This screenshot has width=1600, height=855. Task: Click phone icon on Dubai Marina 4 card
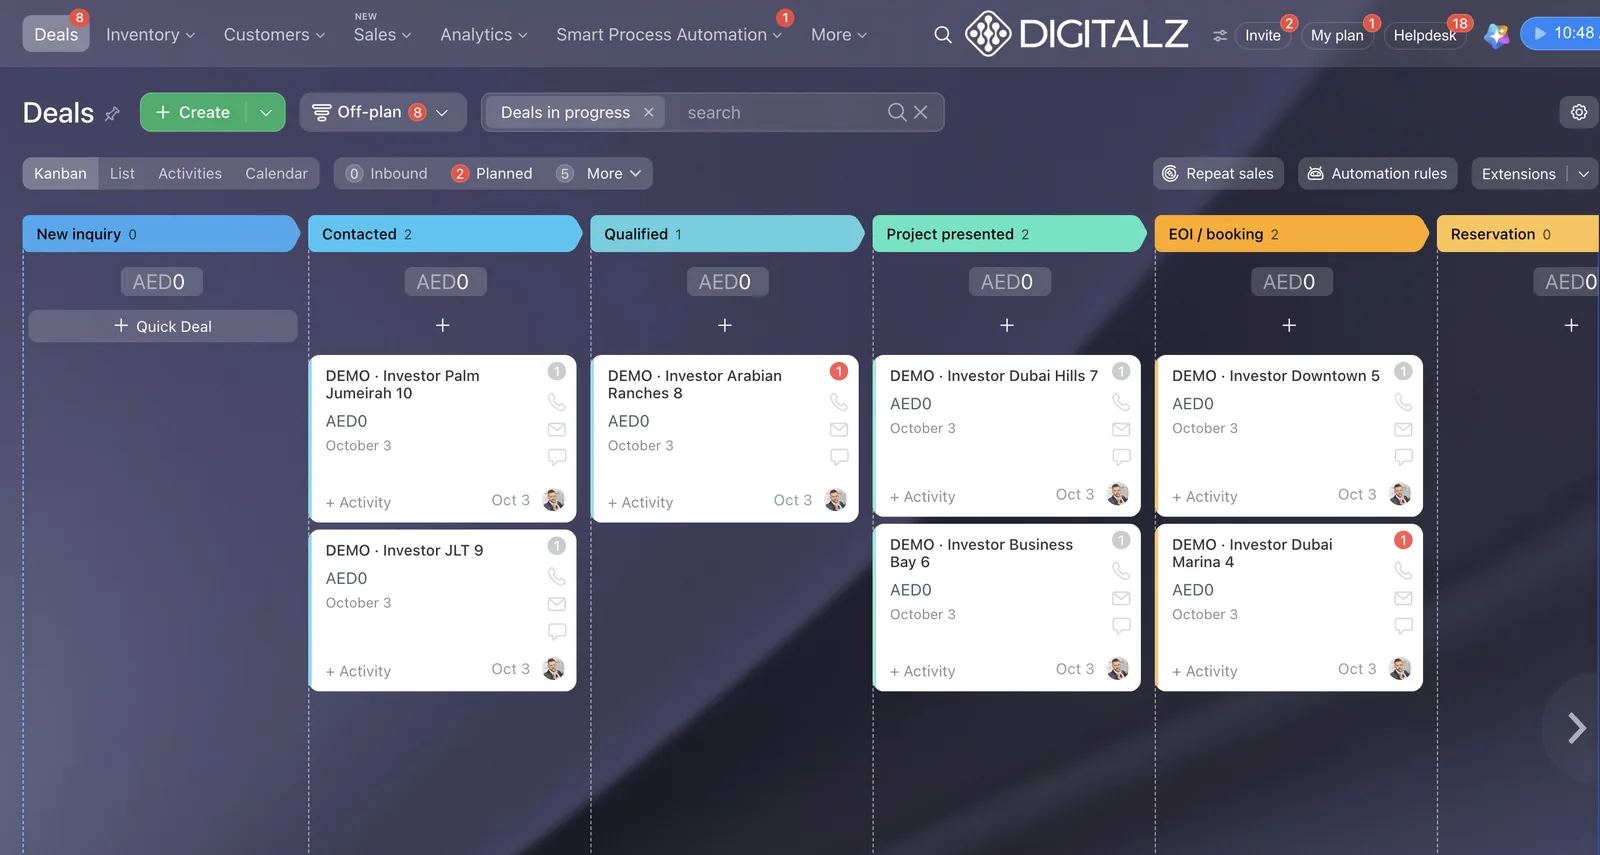click(1403, 571)
